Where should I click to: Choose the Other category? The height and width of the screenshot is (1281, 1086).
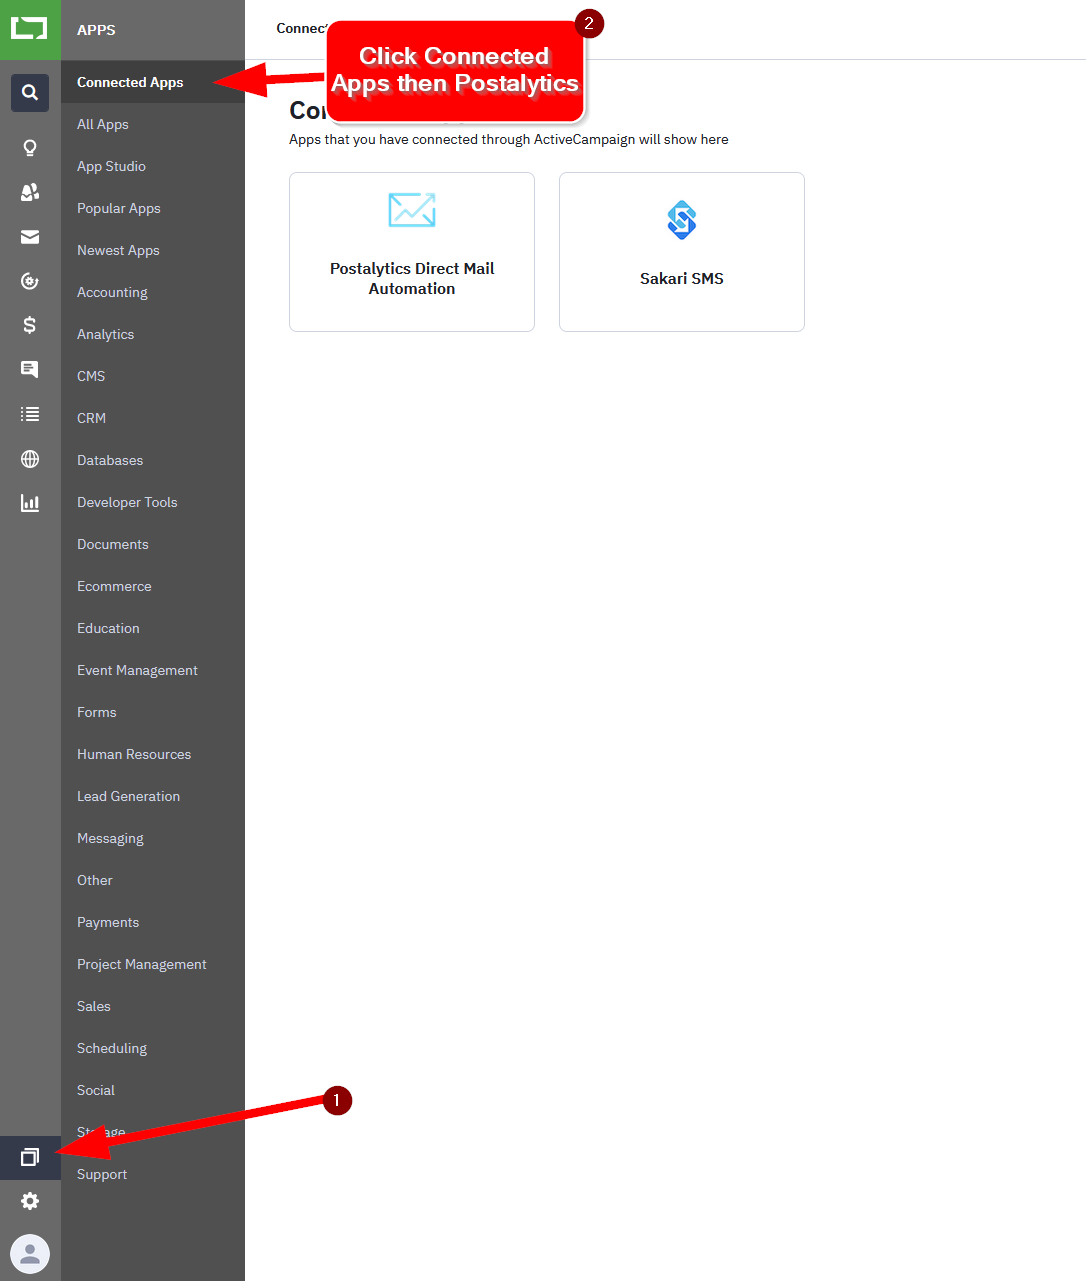point(153,880)
